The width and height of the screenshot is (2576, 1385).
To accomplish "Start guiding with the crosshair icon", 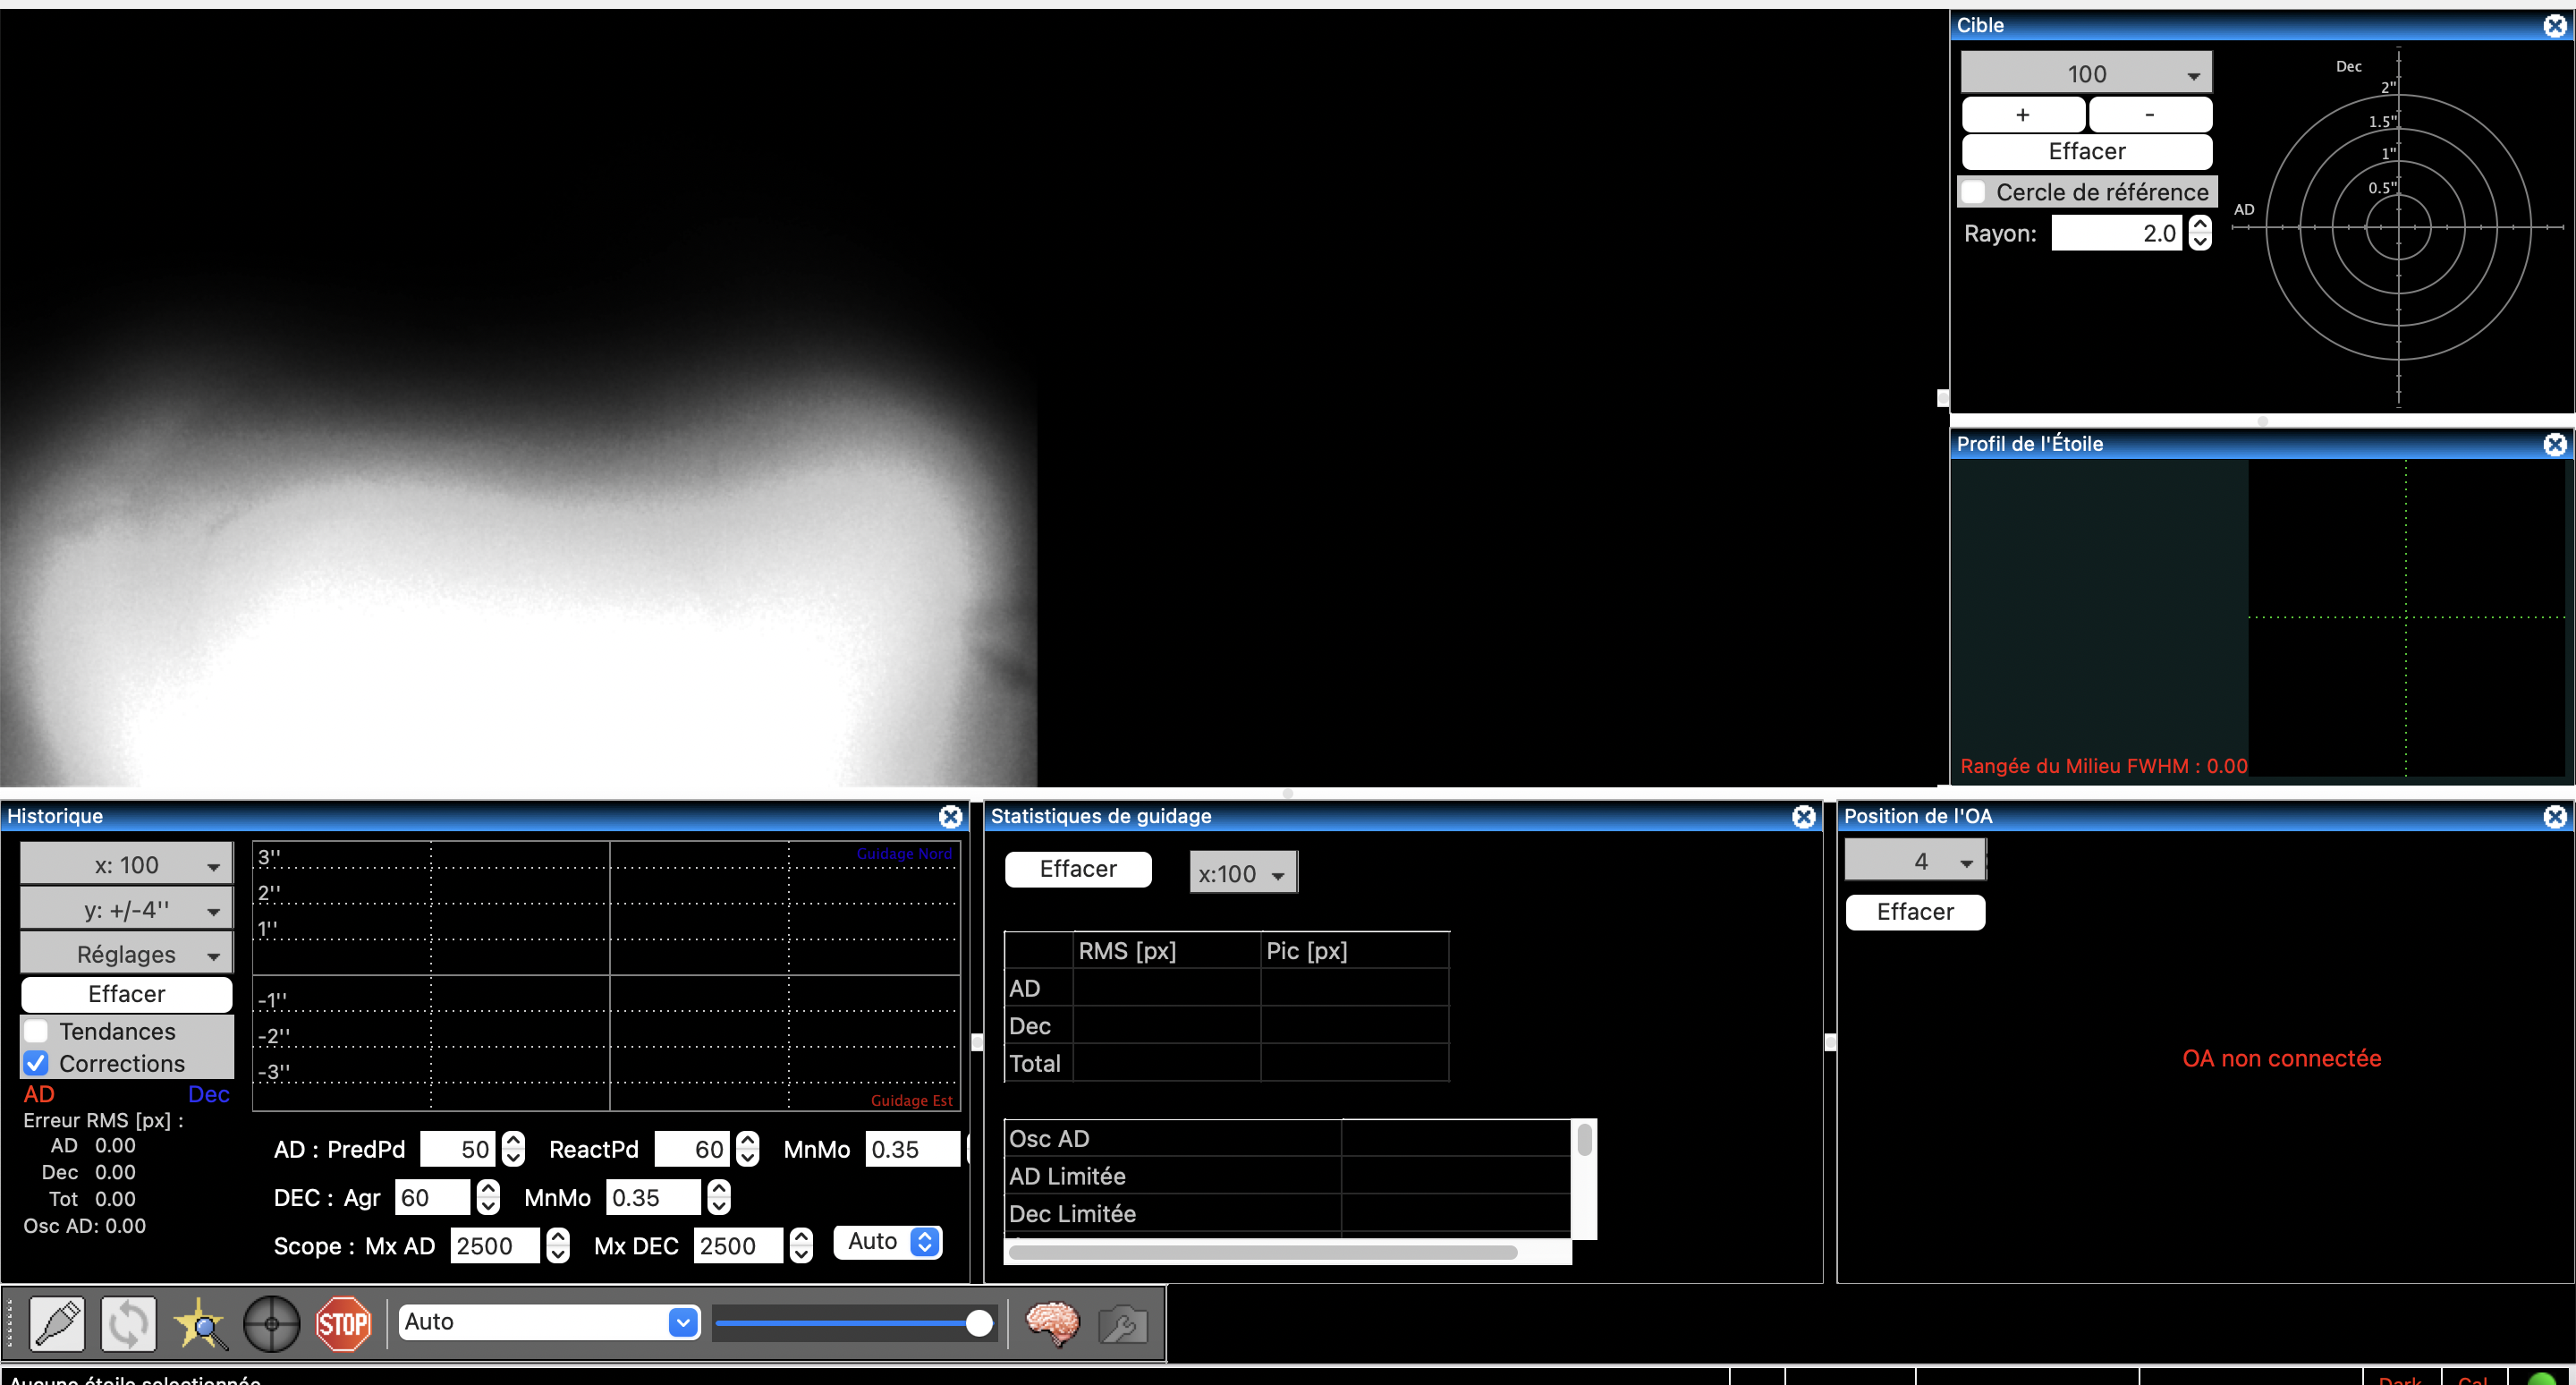I will [272, 1323].
